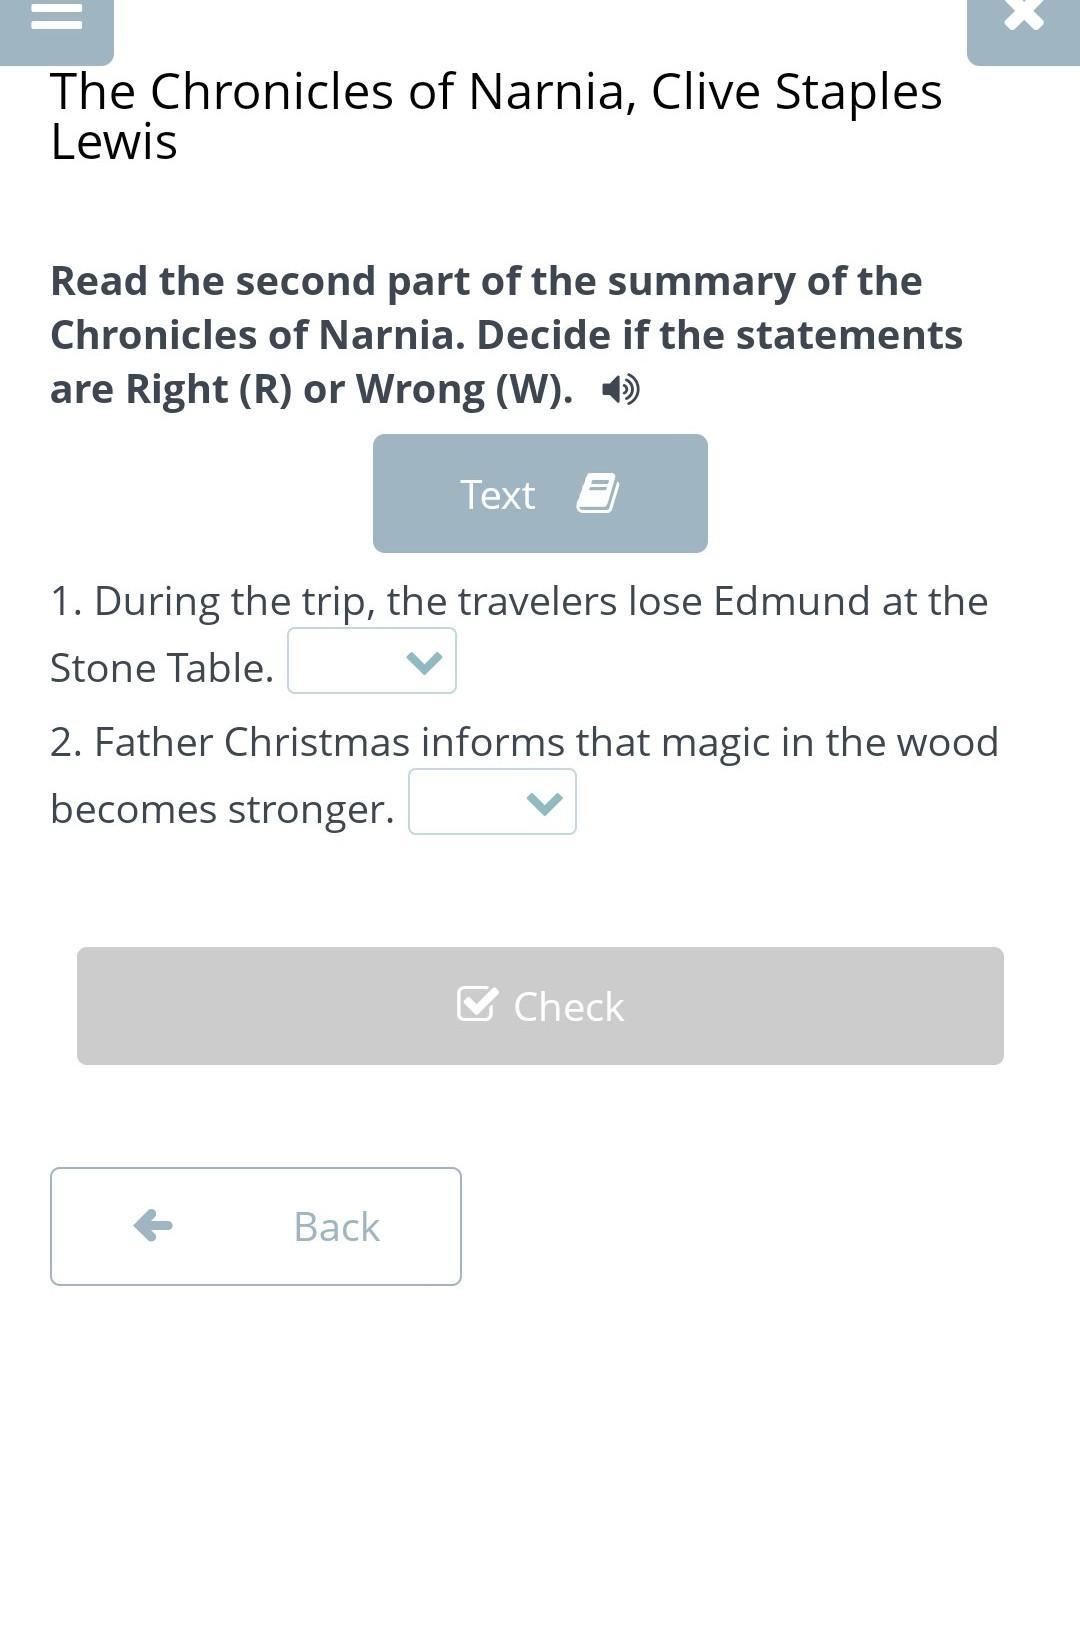Close the exercise with the X icon

(x=1023, y=17)
